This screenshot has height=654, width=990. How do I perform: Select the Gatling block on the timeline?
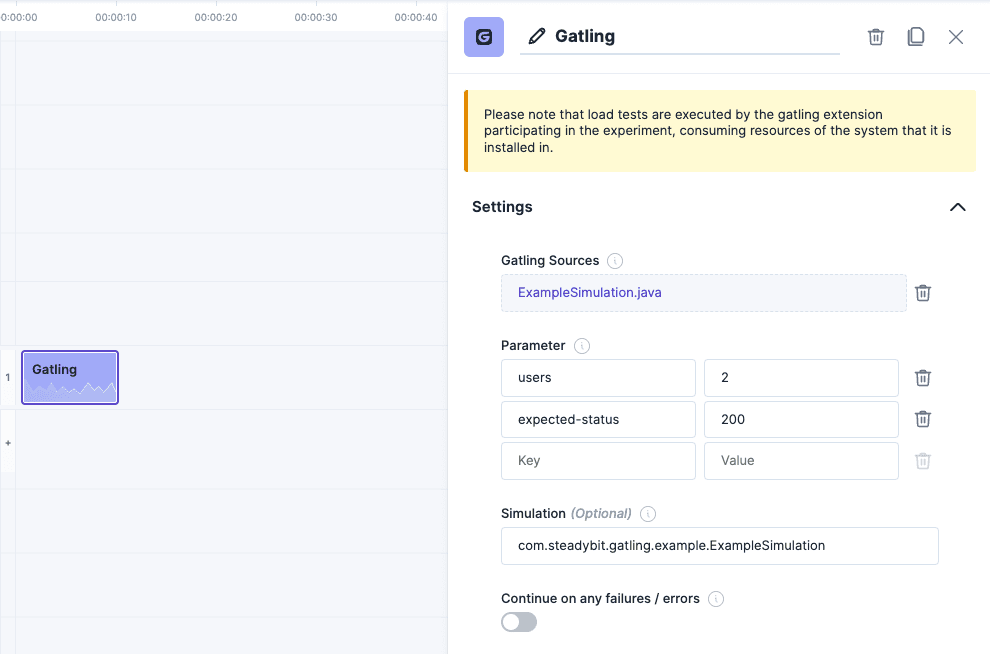69,377
